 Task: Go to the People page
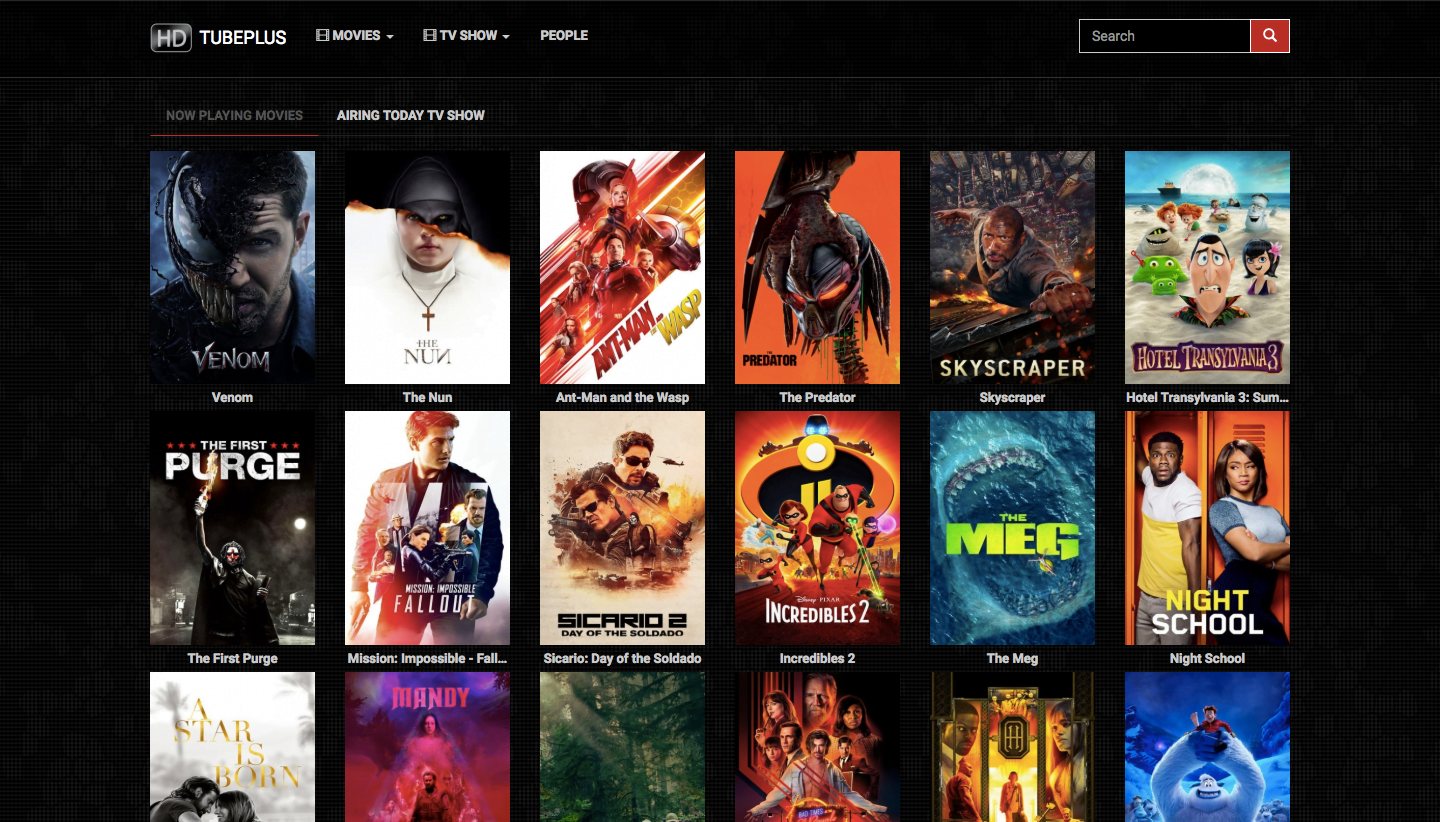coord(564,35)
